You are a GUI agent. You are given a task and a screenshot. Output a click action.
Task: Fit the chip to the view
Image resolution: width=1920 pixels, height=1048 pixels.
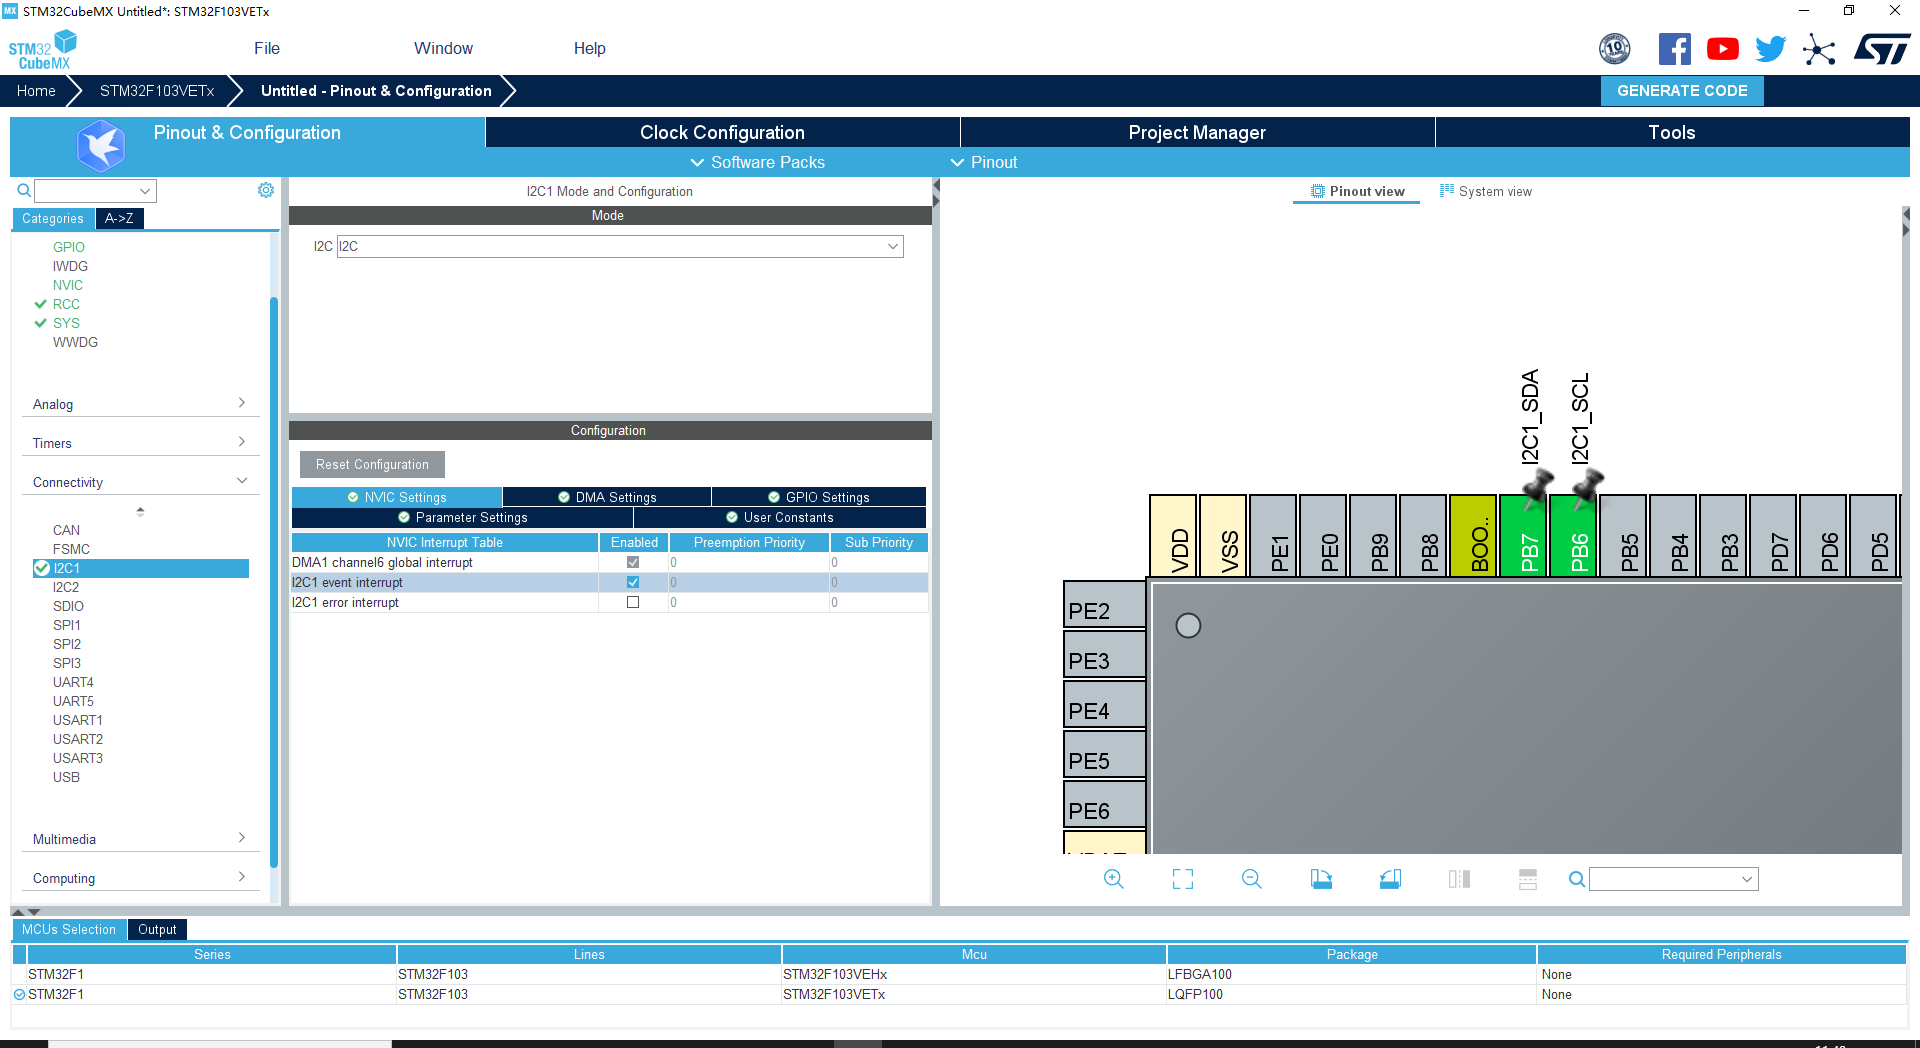point(1183,879)
